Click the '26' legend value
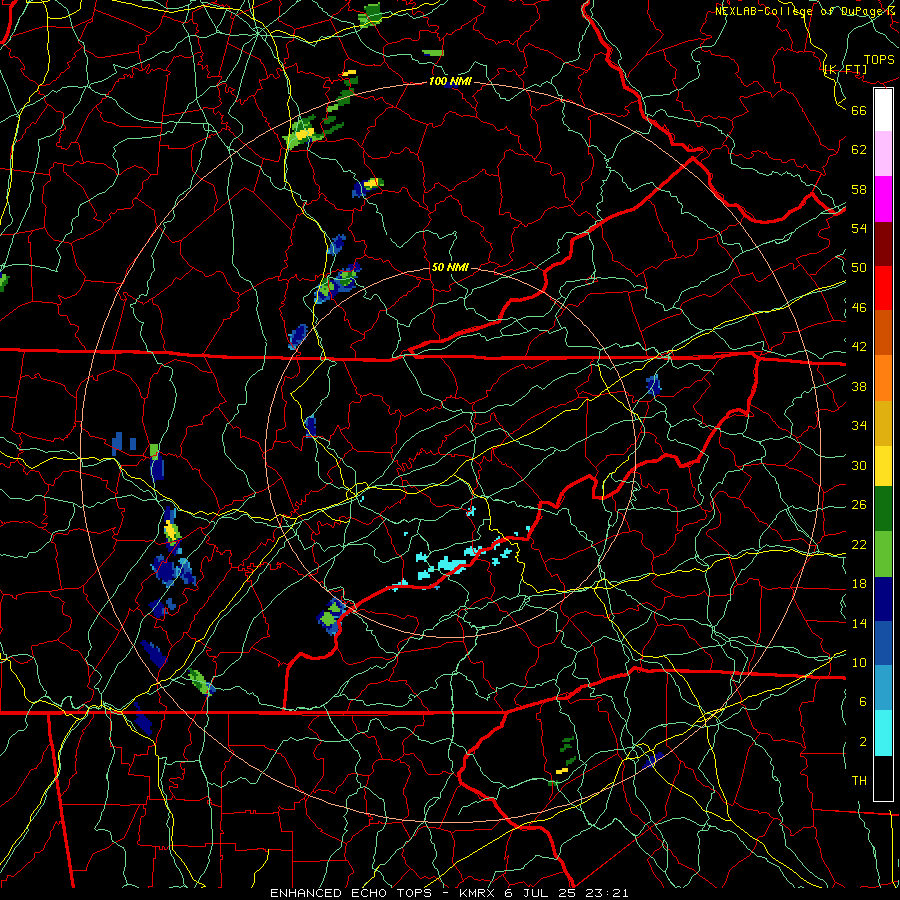 (x=859, y=505)
